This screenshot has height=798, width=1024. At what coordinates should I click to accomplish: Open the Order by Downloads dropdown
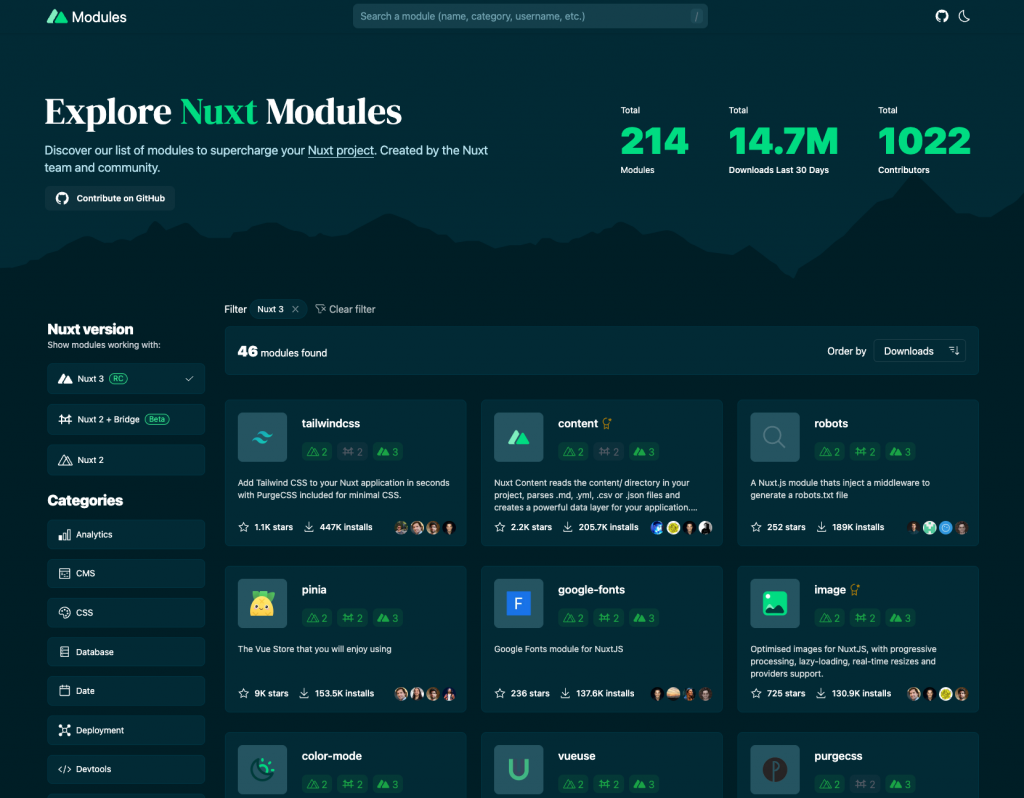click(919, 351)
